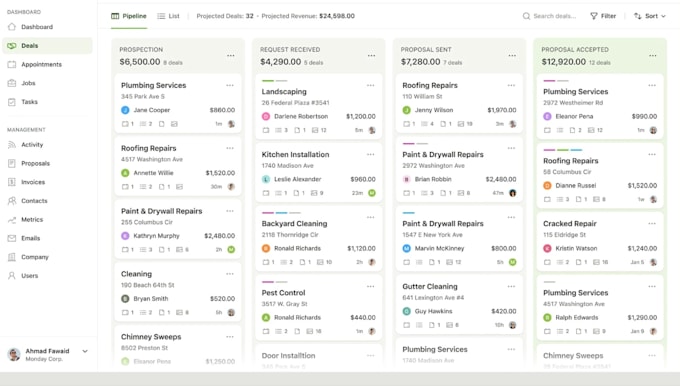680x386 pixels.
Task: Open Proposal Accepted column more options
Action: pos(653,56)
